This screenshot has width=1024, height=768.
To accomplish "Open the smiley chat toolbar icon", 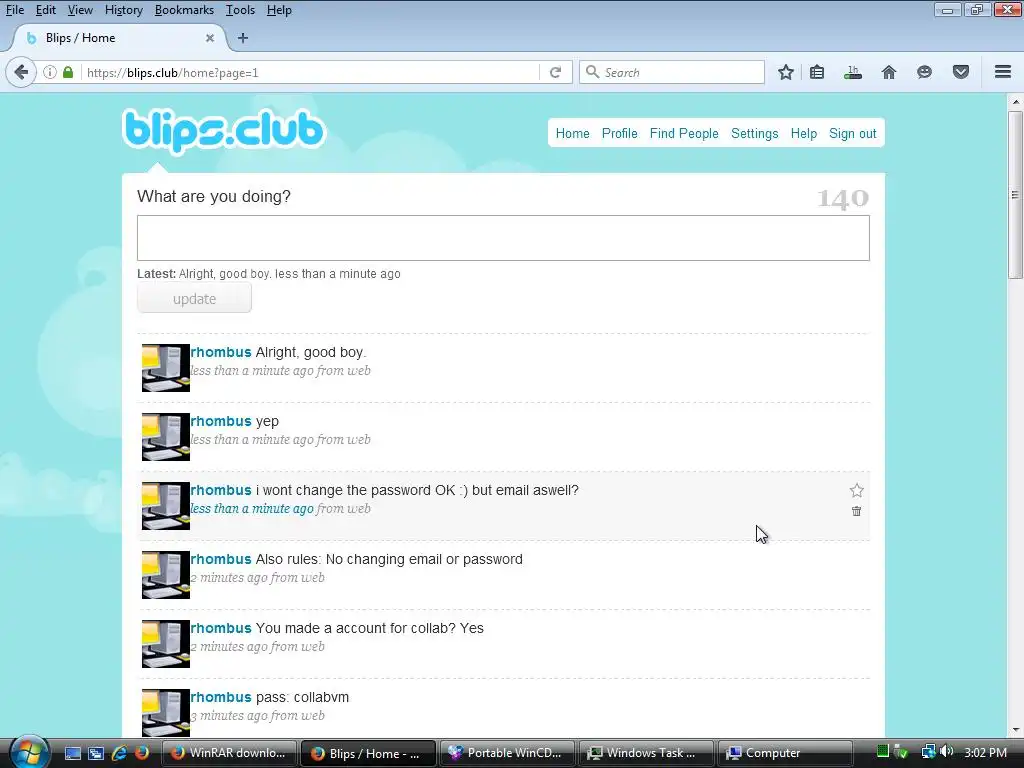I will coord(924,72).
